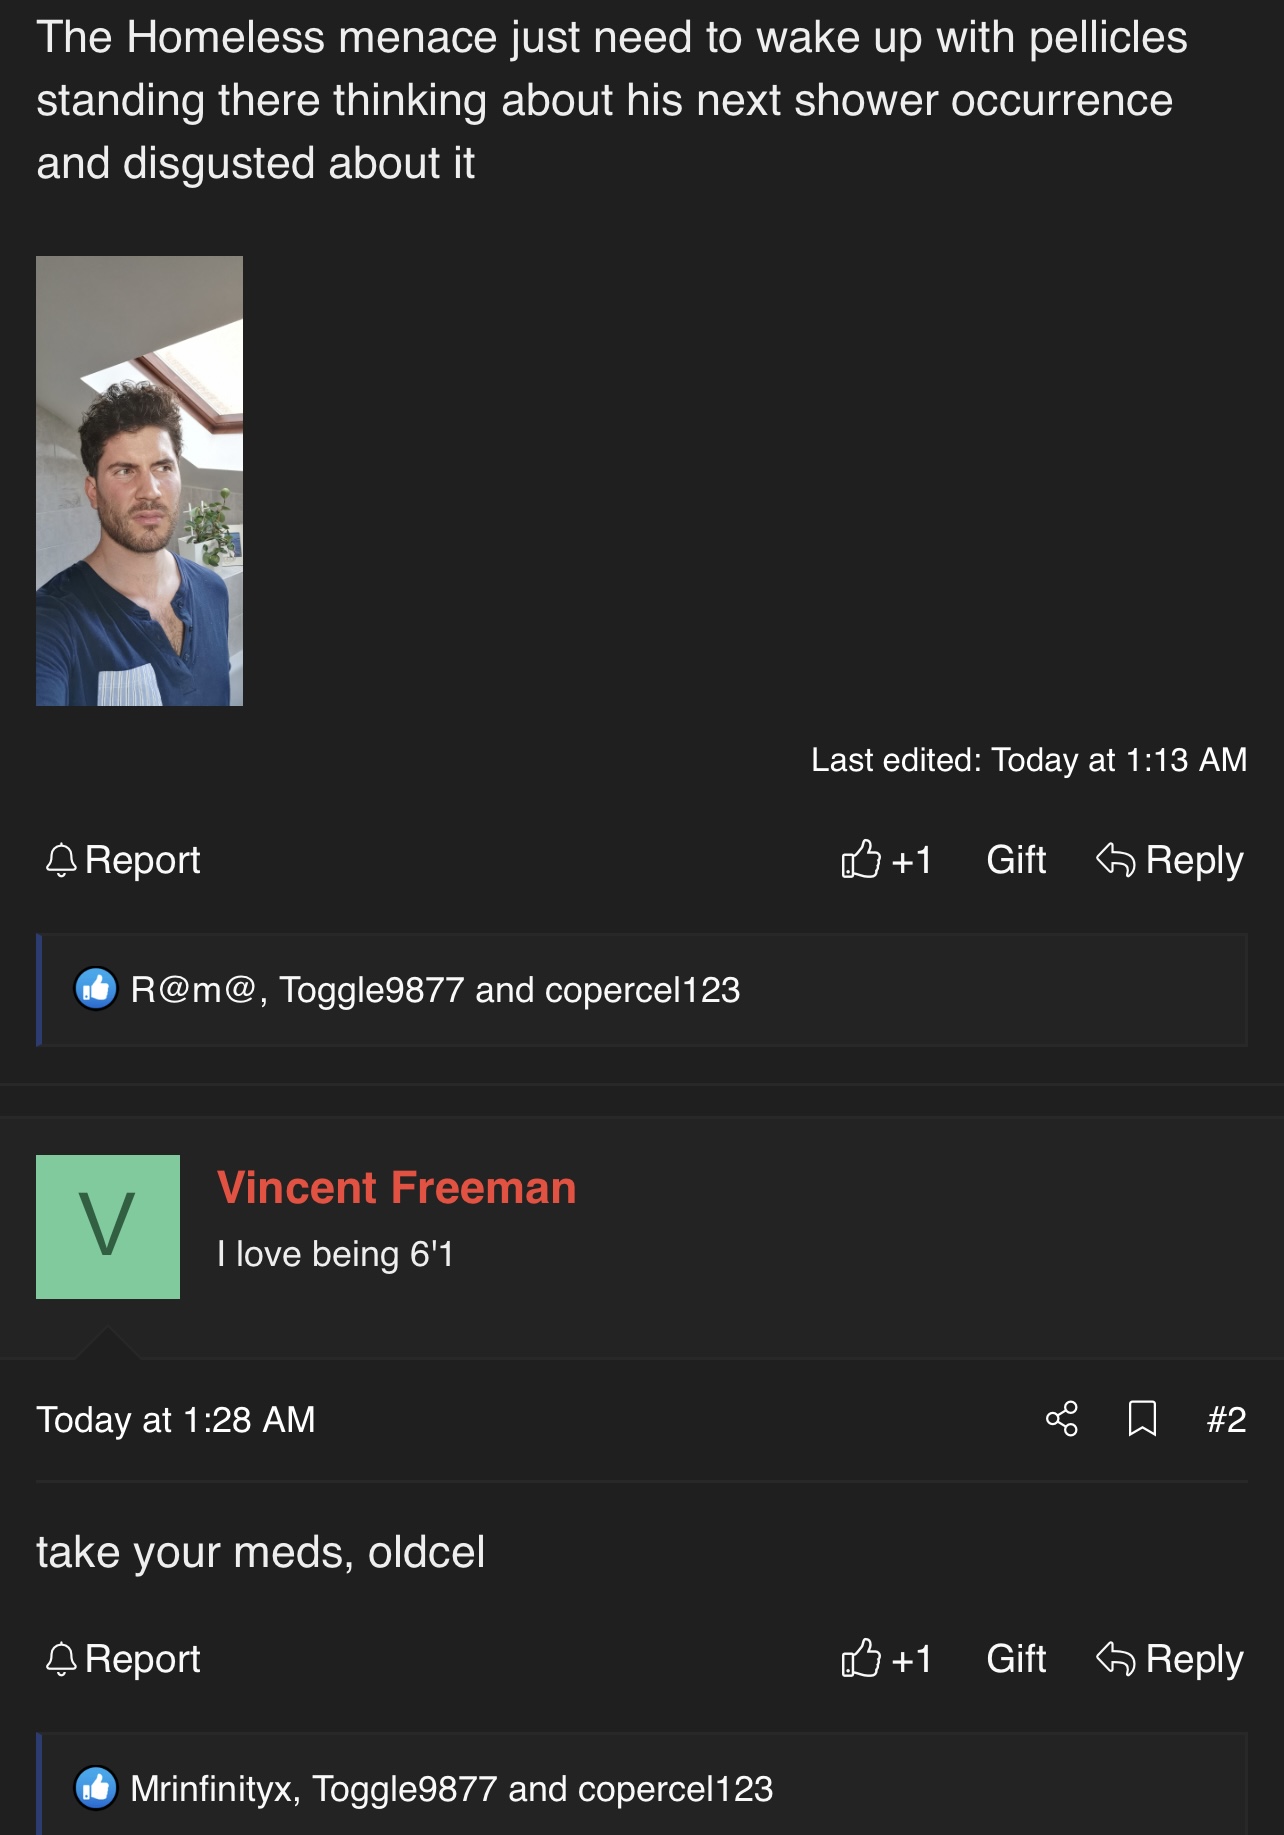1284x1835 pixels.
Task: Report the "take your meds" reply
Action: (123, 1659)
